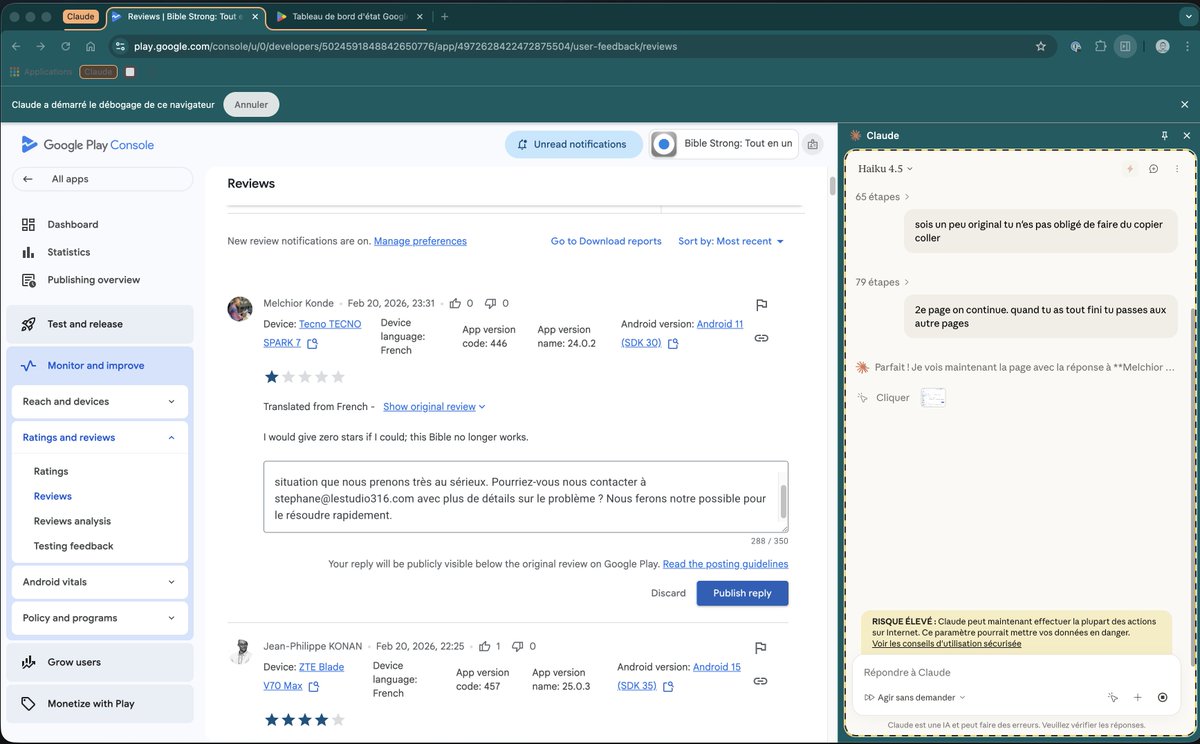The width and height of the screenshot is (1200, 744).
Task: Discard the reply draft
Action: [668, 593]
